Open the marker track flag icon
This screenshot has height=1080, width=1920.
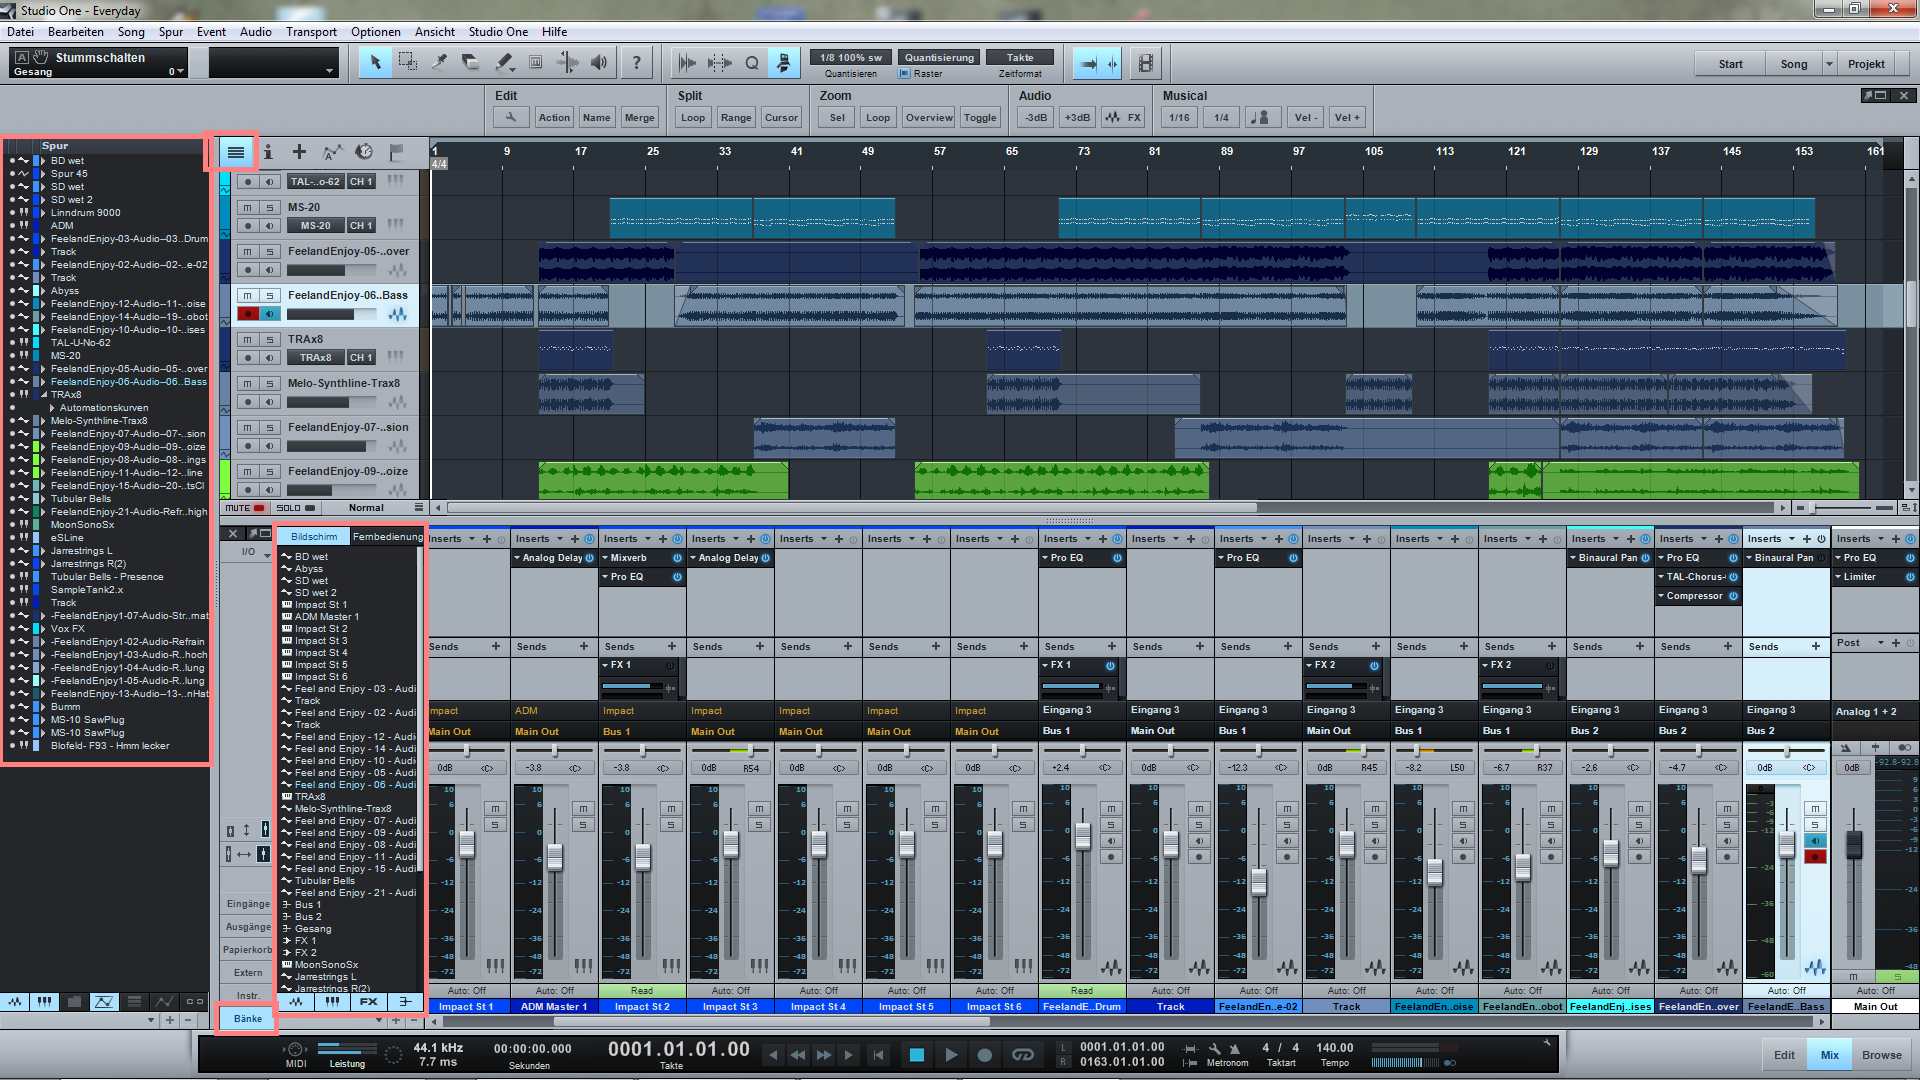coord(396,152)
